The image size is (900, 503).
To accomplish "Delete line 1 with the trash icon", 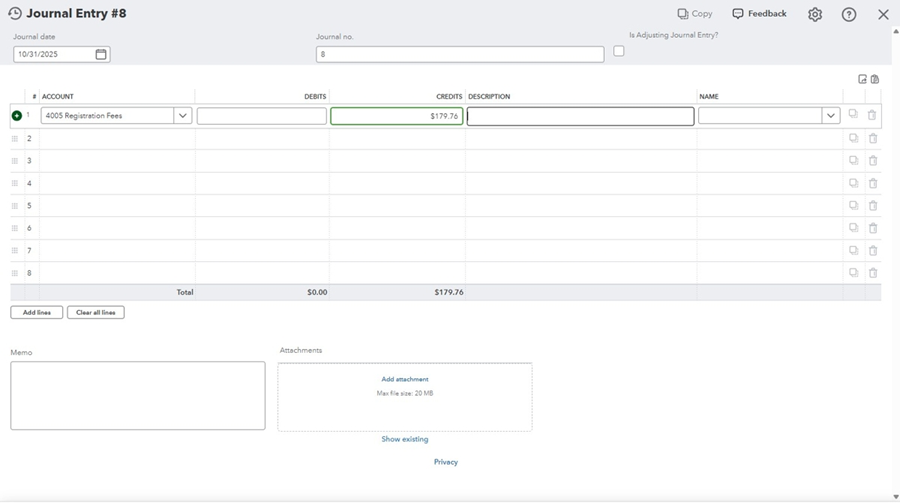I will [872, 115].
